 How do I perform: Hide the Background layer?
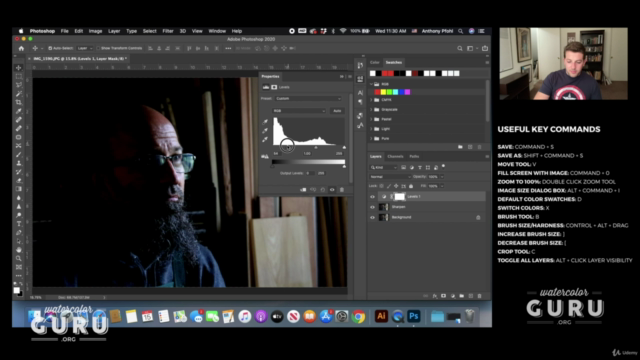[372, 218]
